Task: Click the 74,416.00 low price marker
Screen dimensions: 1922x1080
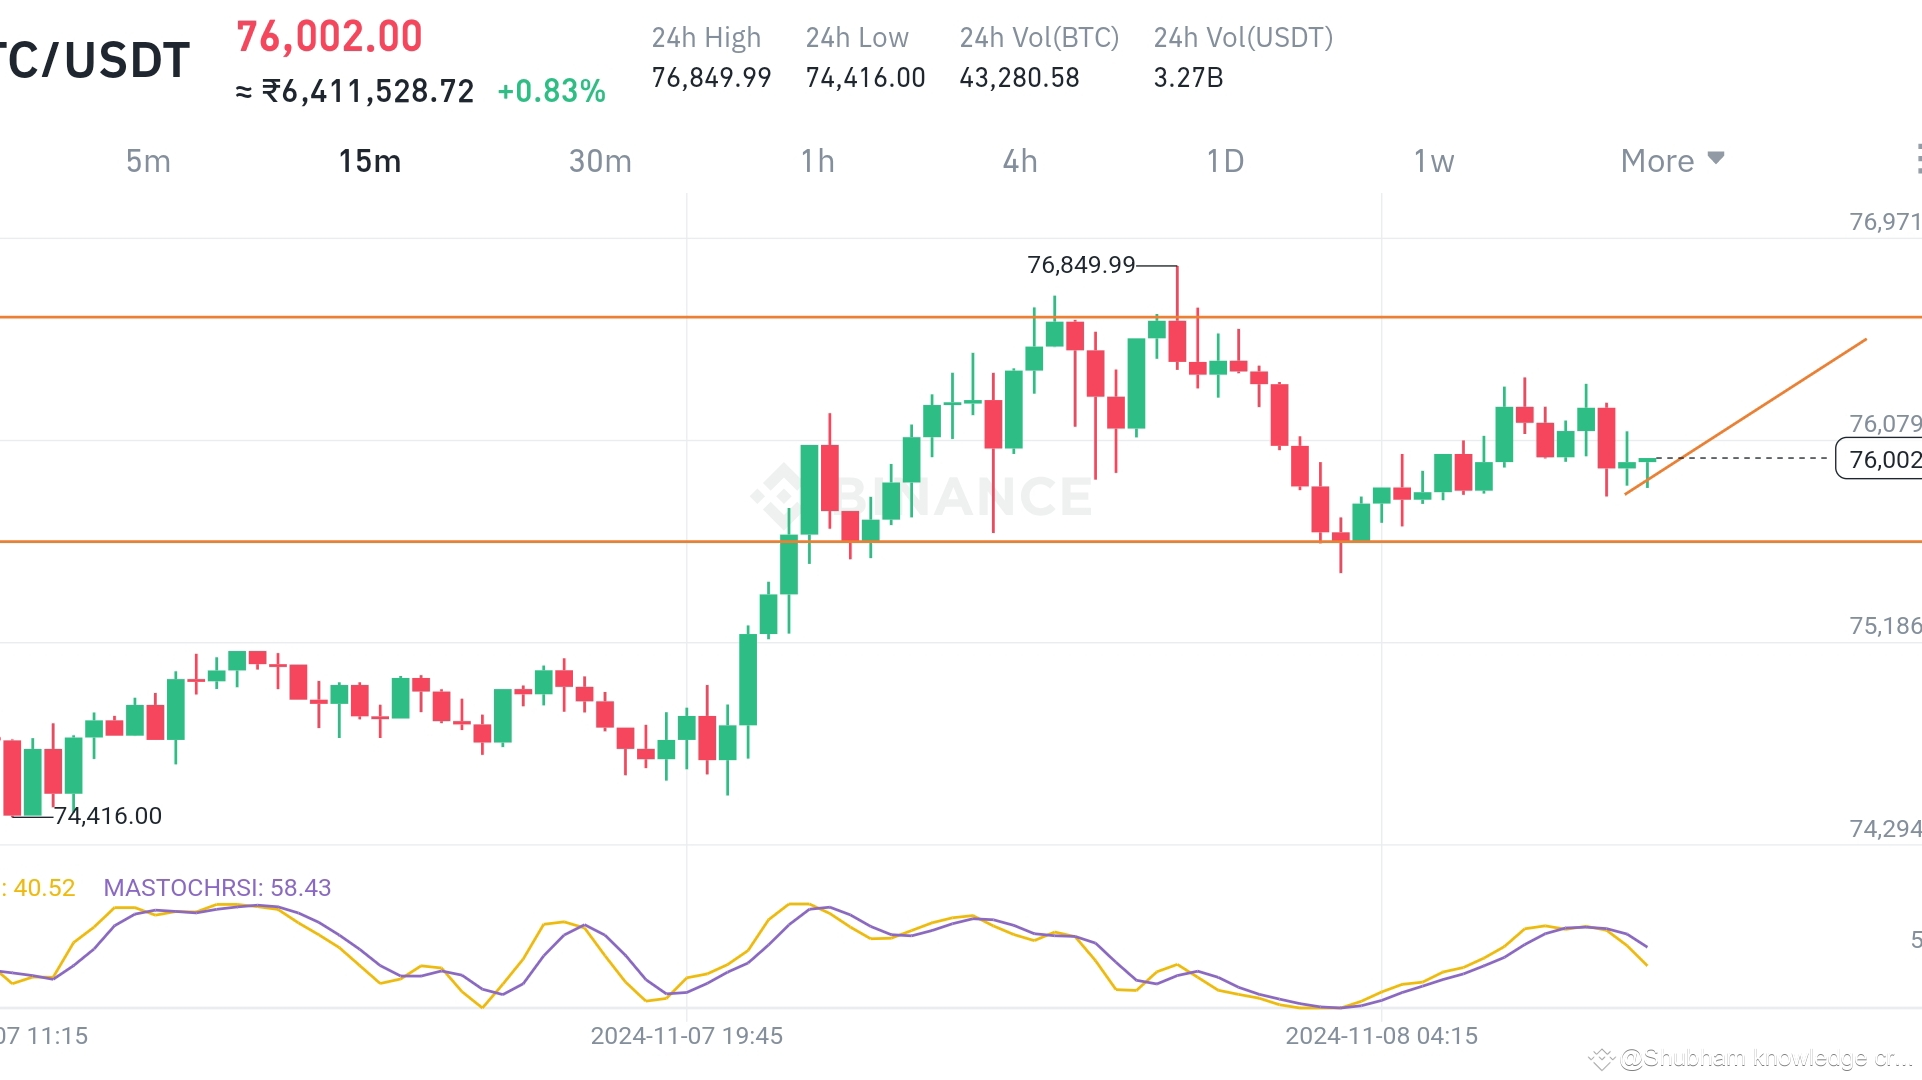Action: (108, 816)
